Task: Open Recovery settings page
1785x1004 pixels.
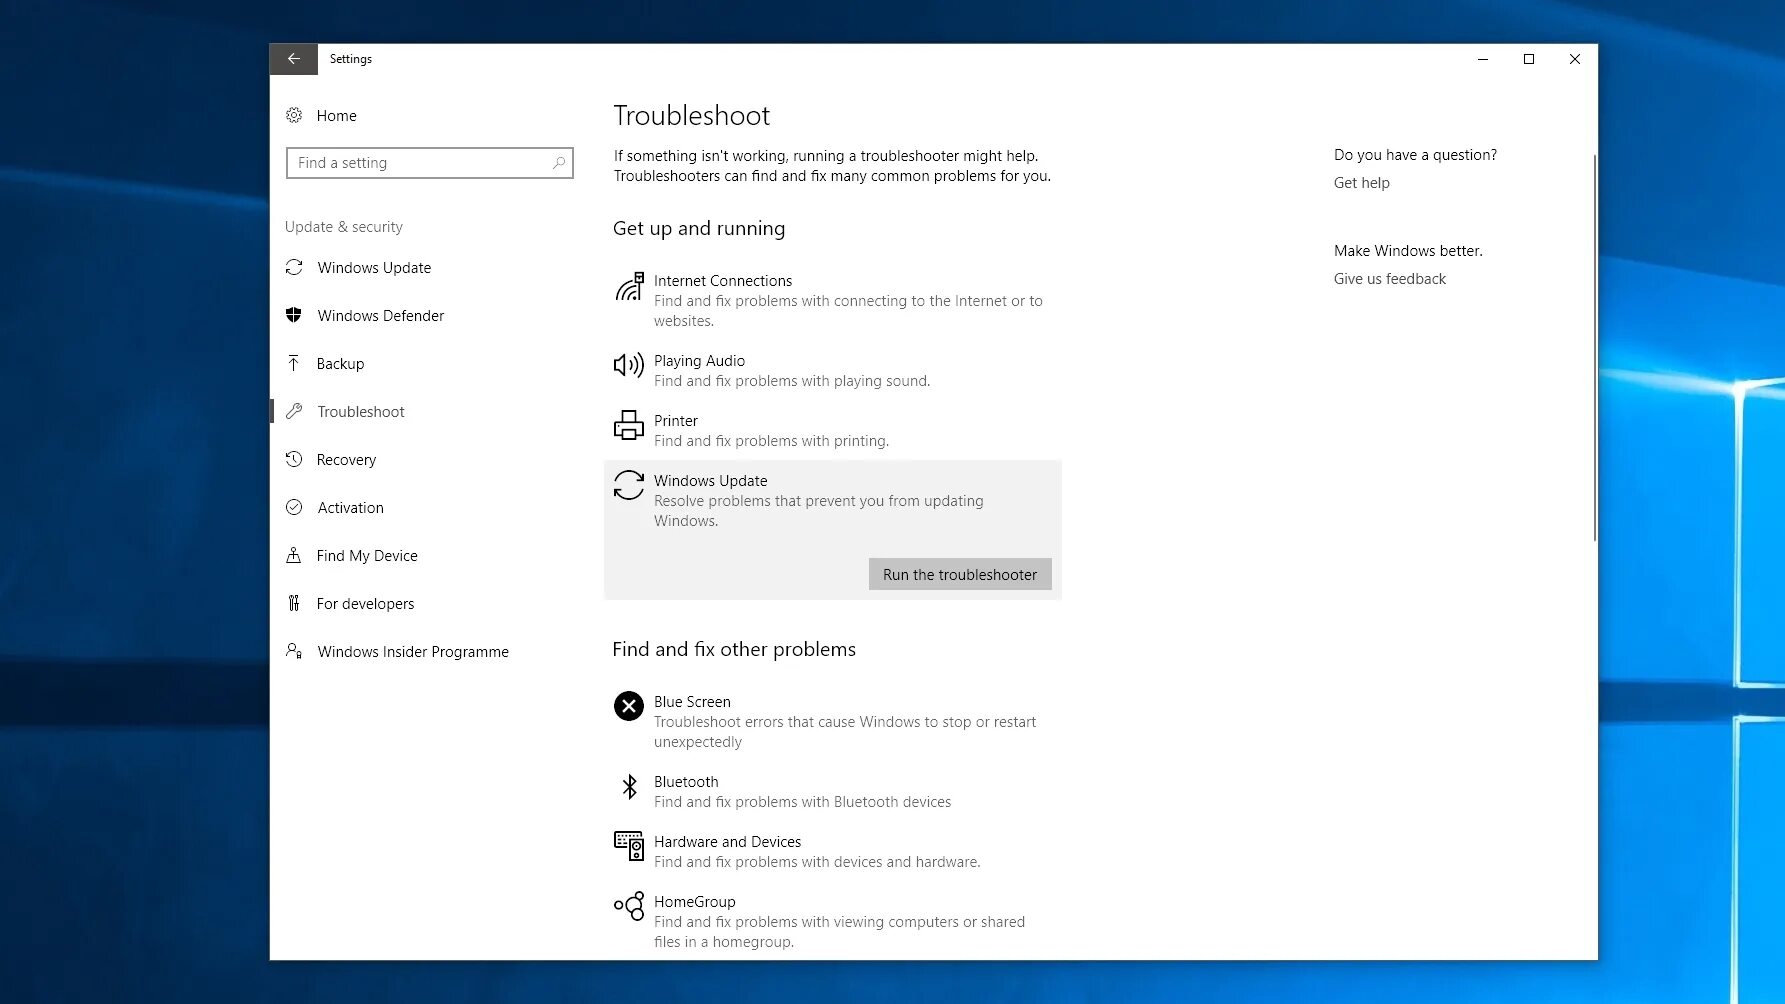Action: click(x=346, y=460)
